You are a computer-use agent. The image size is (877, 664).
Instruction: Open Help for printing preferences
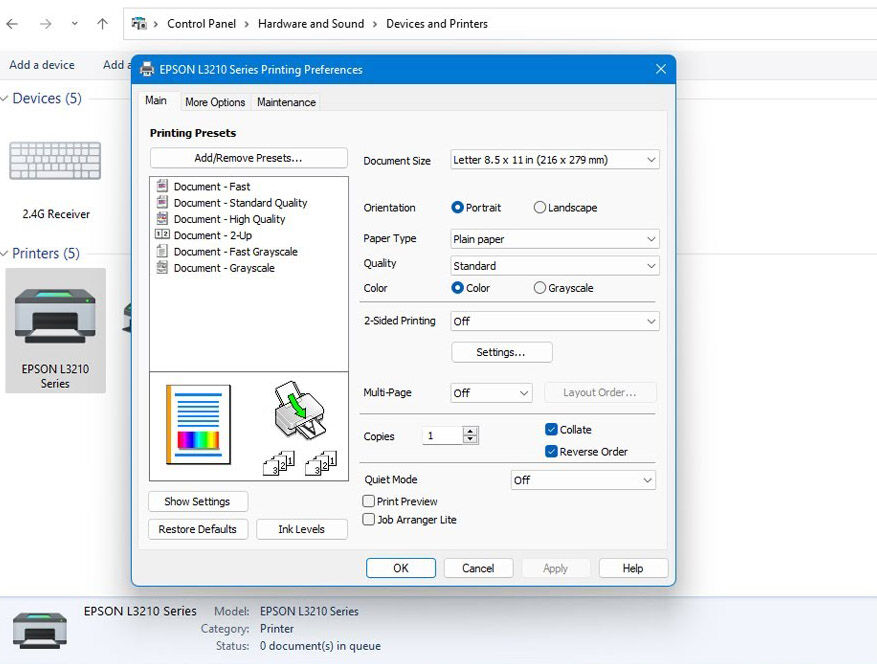(x=633, y=568)
